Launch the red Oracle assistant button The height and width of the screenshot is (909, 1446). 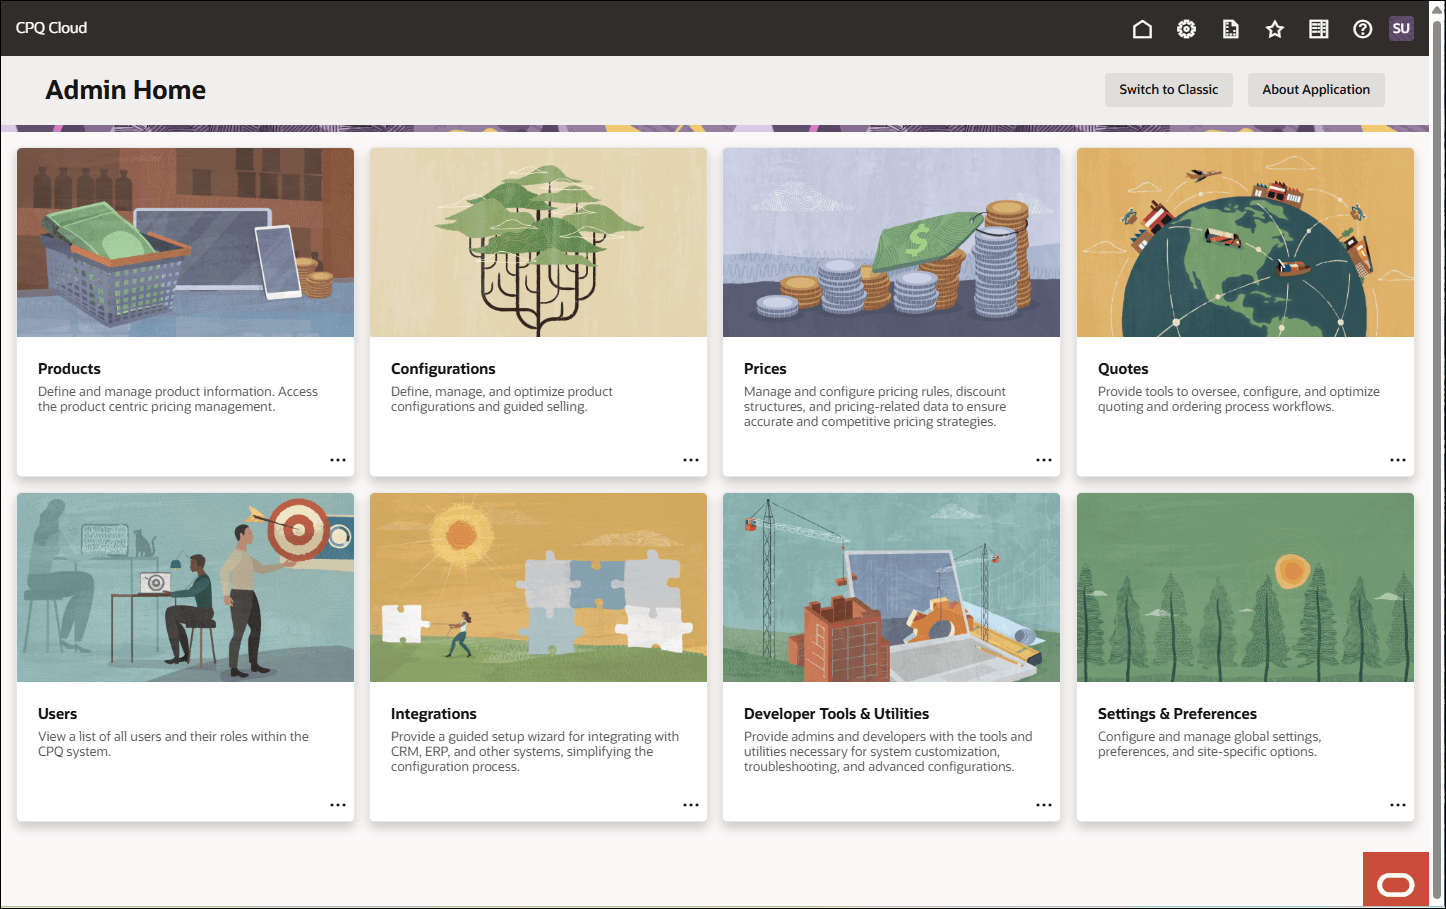pos(1395,879)
